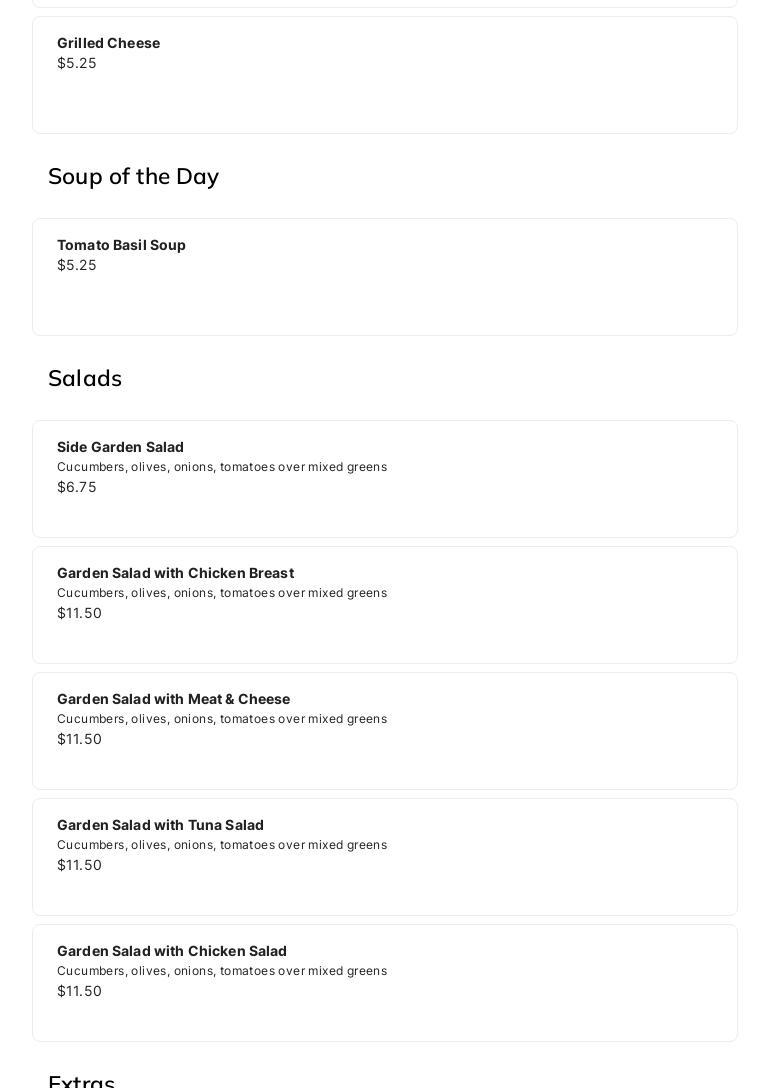The height and width of the screenshot is (1088, 770).
Task: Click the Chicken Salad item's $11.50 price
Action: pyautogui.click(x=79, y=991)
